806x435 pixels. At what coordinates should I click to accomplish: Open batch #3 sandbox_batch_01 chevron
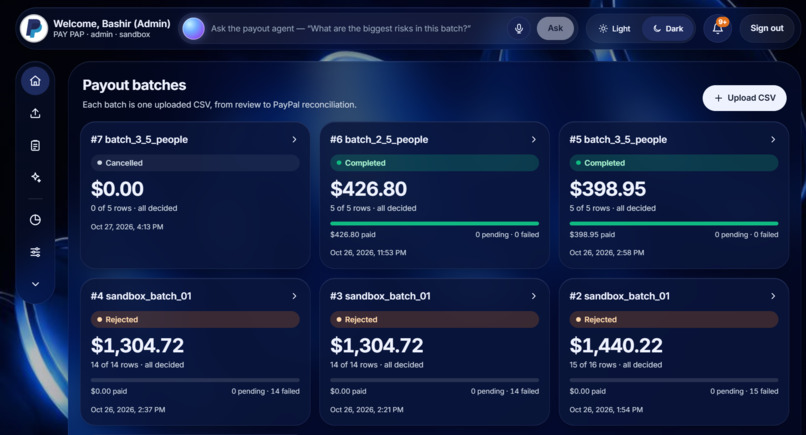point(534,296)
